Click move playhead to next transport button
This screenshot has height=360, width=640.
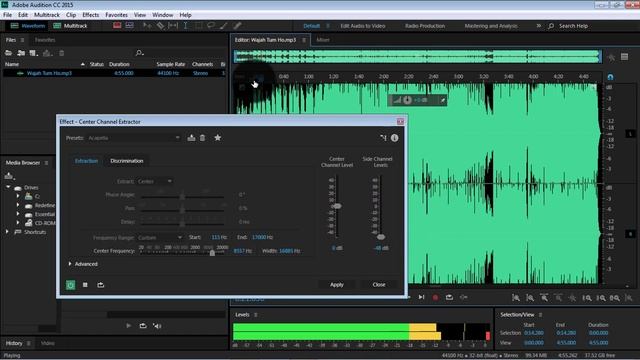pos(421,297)
